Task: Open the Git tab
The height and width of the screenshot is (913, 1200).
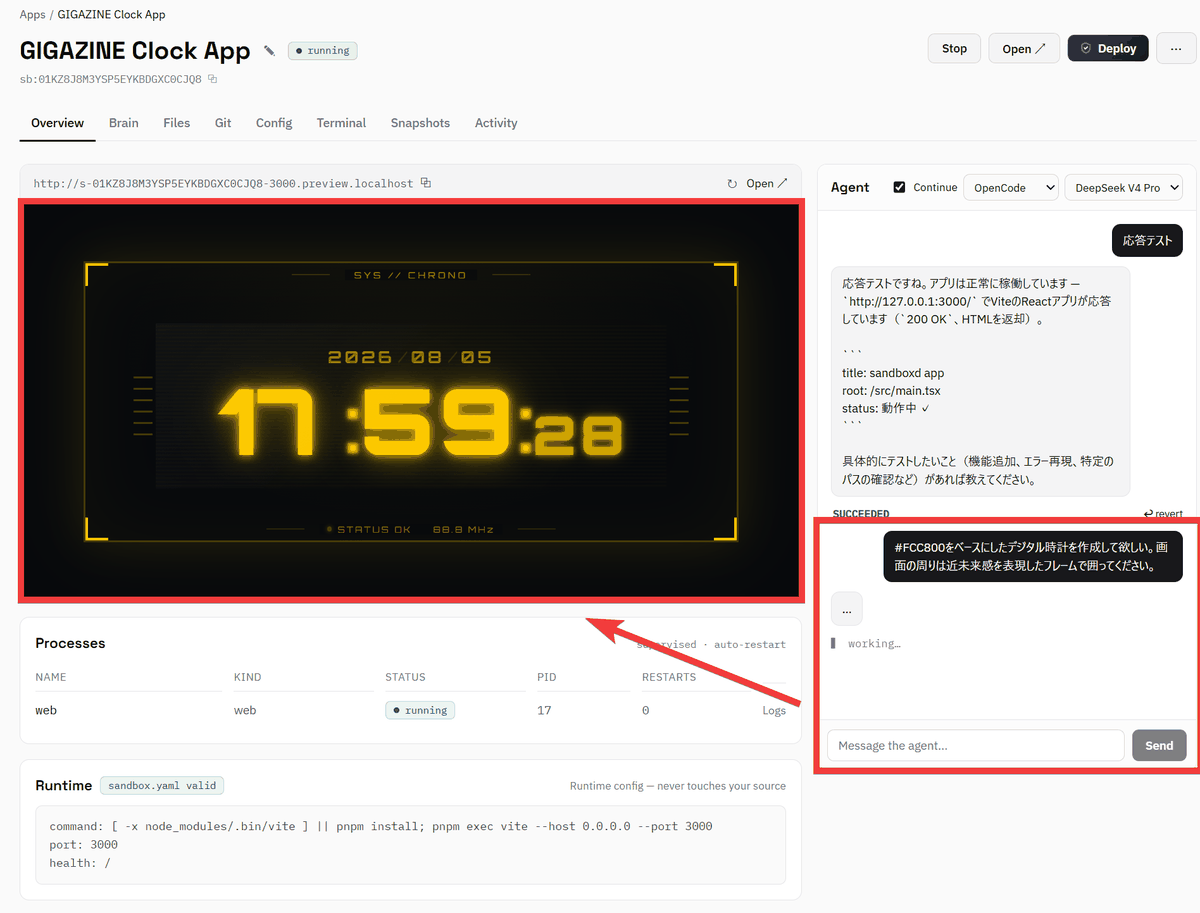Action: coord(223,123)
